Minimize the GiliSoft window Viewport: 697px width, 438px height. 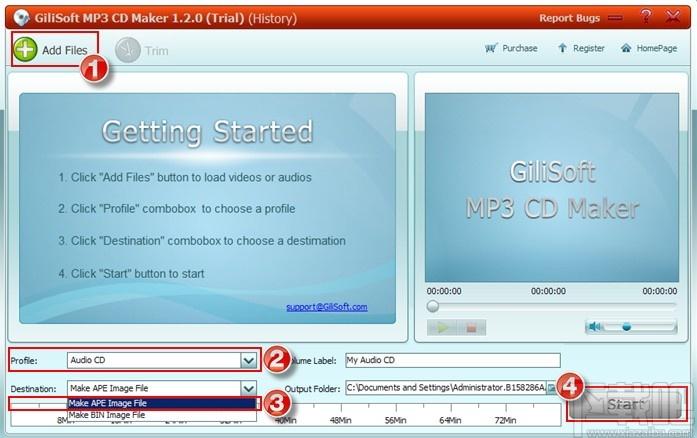(615, 18)
